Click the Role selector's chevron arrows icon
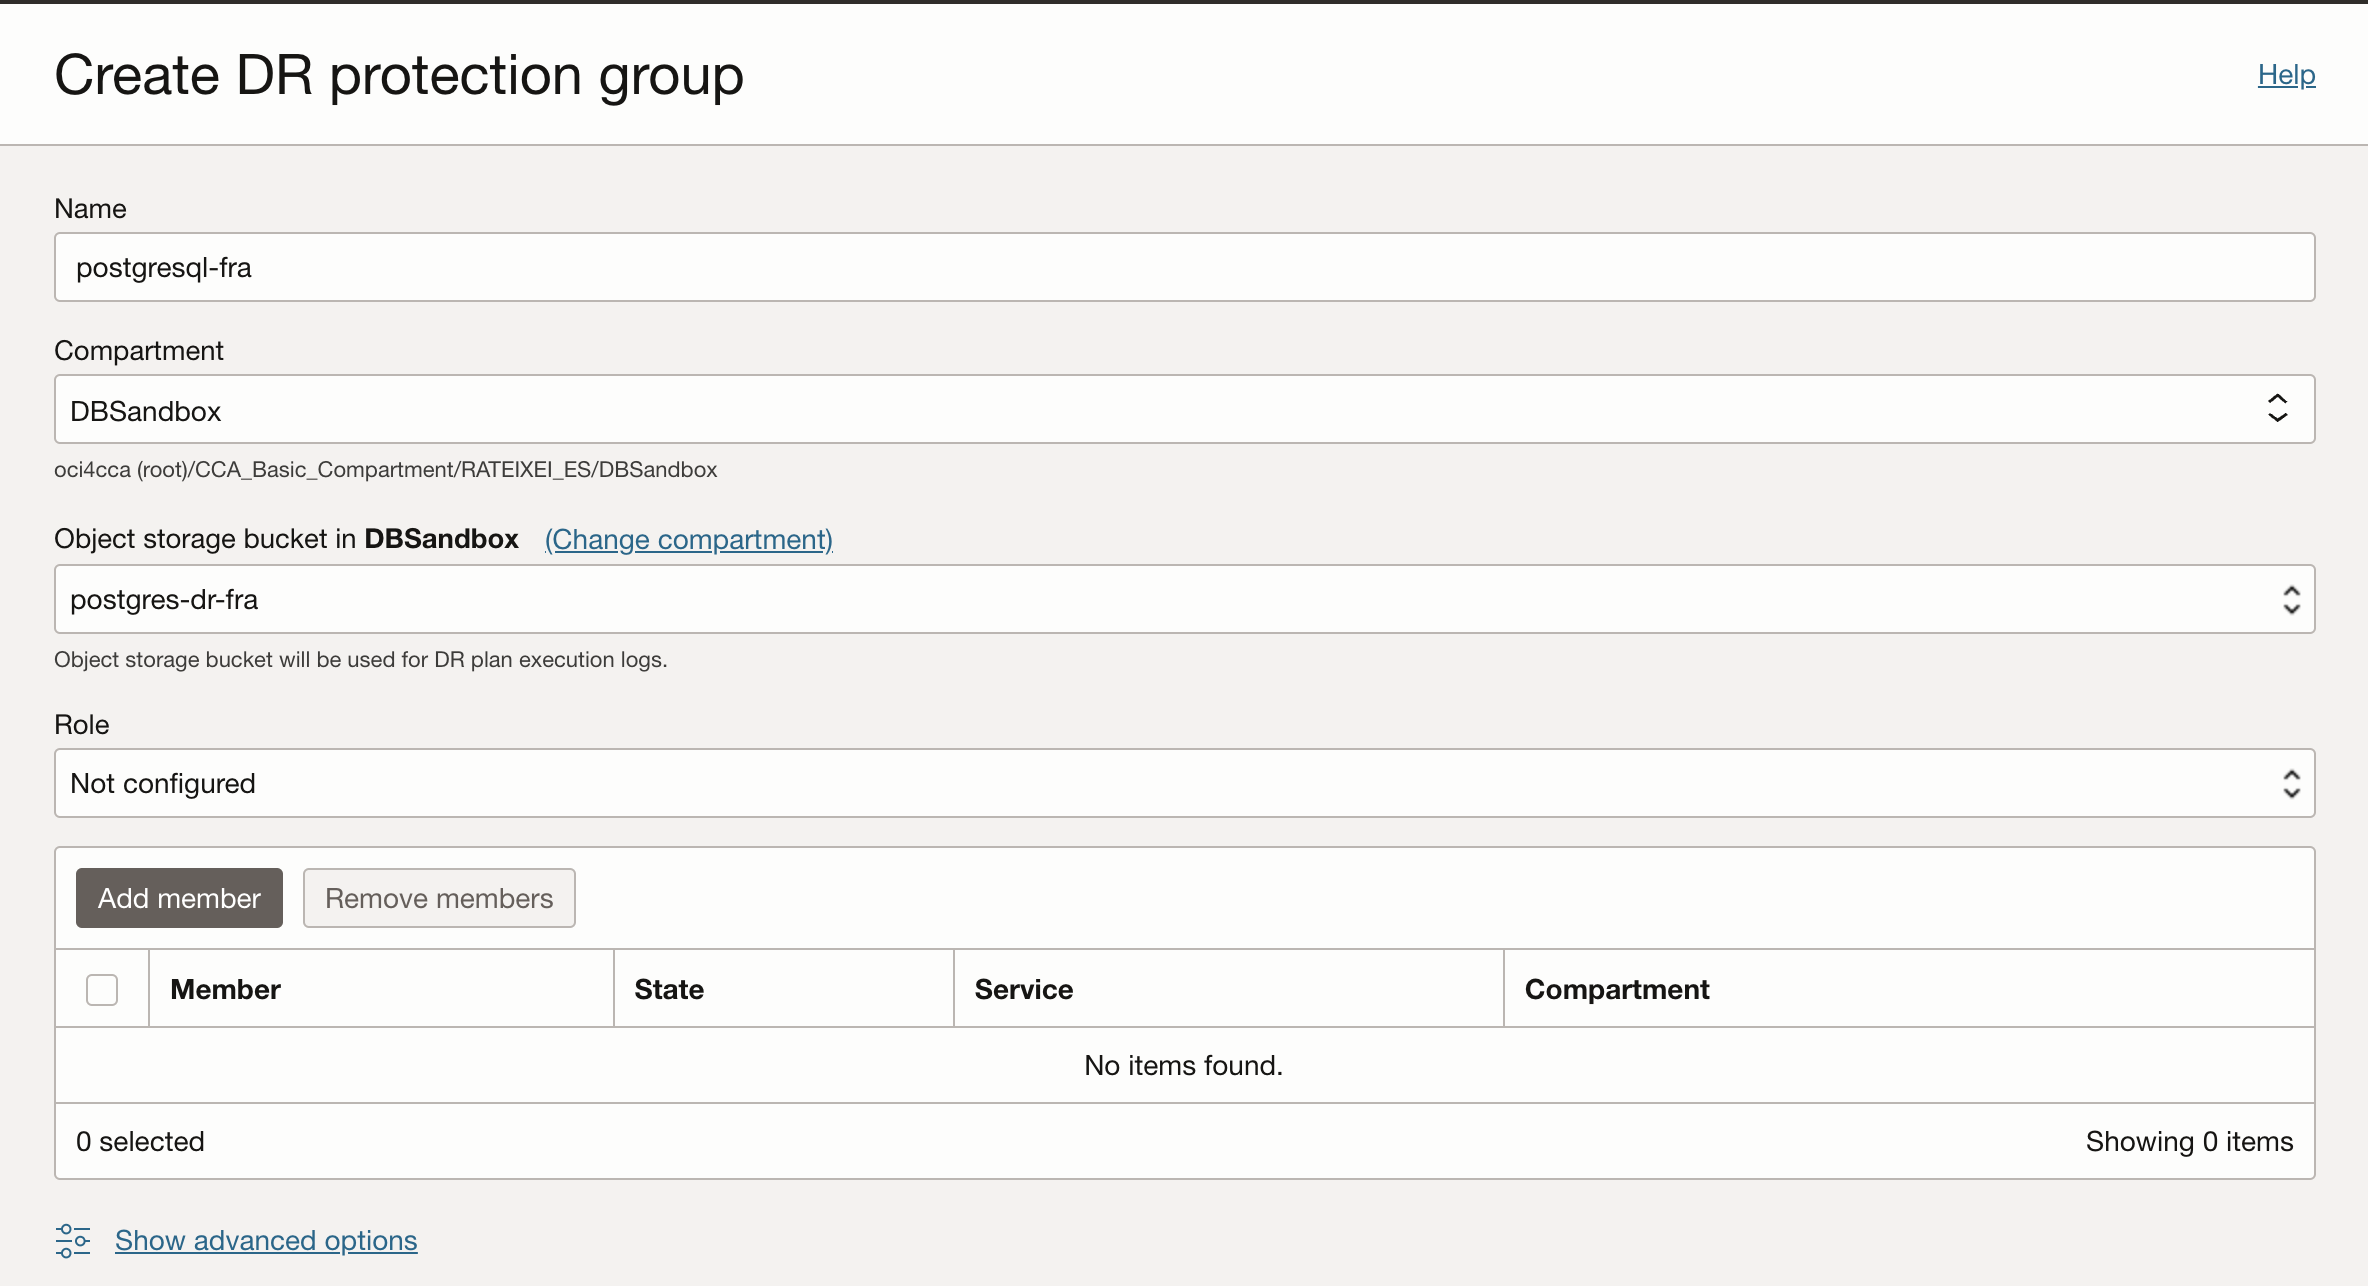Viewport: 2368px width, 1286px height. pyautogui.click(x=2291, y=784)
